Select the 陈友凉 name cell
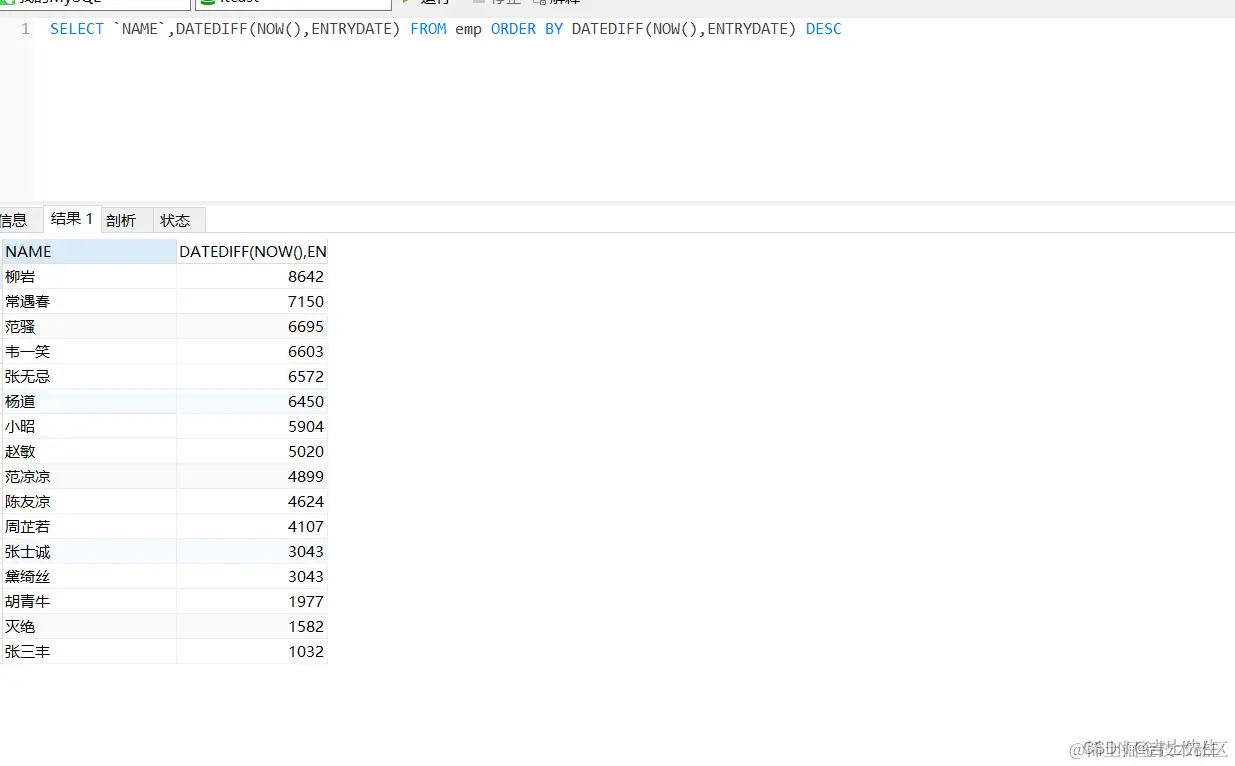Viewport: 1235px width, 766px height. [89, 502]
